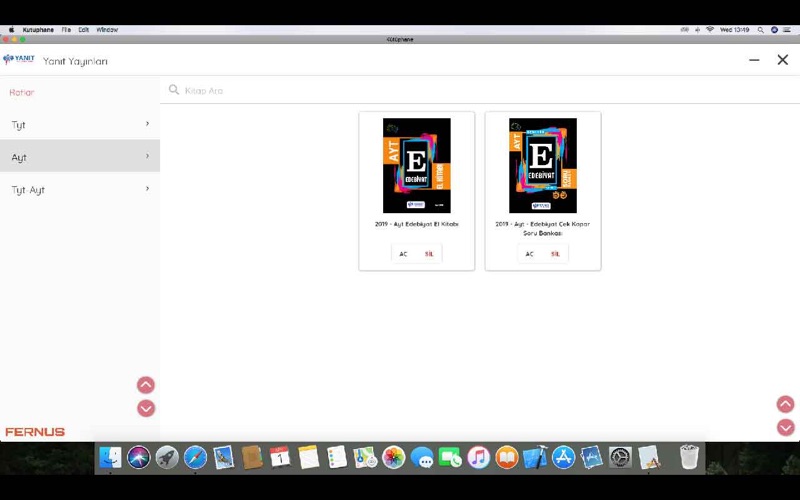Screen dimensions: 800x500
Task: Open the Kutuphane menu
Action: point(38,30)
